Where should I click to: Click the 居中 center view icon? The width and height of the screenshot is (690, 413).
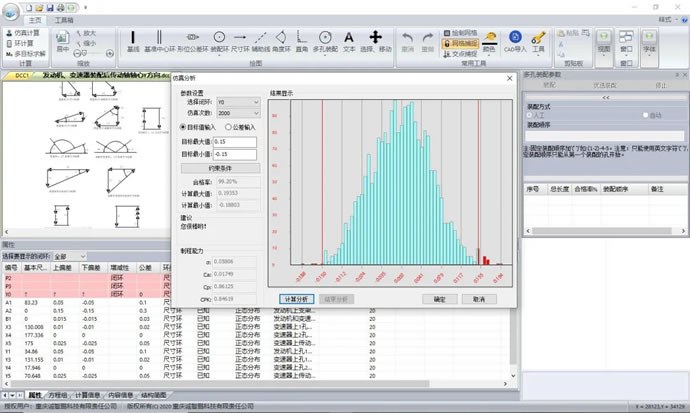pos(63,41)
